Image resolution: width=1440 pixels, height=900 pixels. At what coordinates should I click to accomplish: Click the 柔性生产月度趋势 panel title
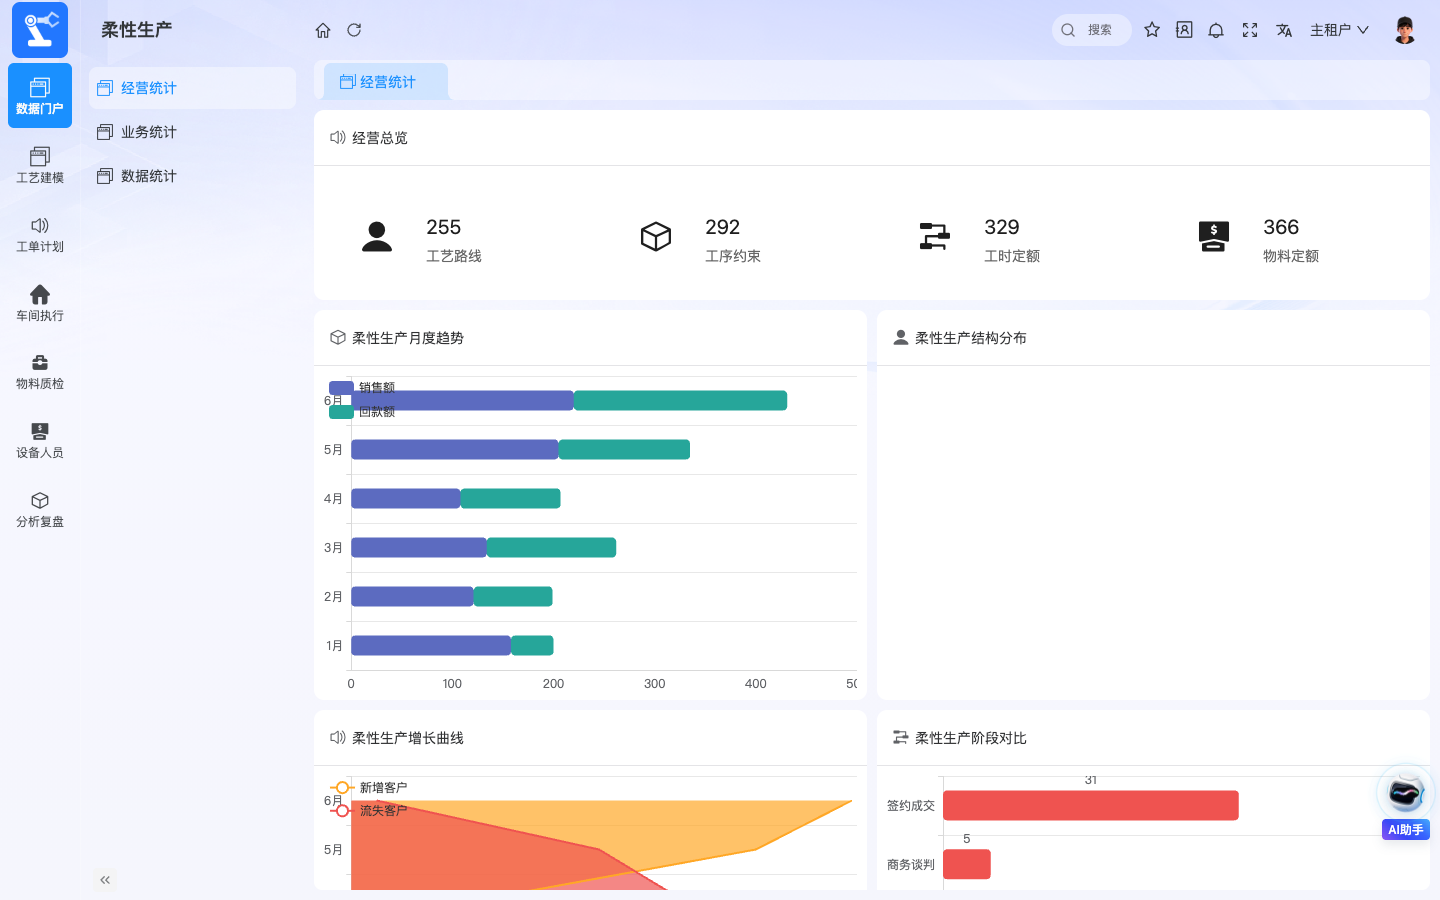point(408,338)
